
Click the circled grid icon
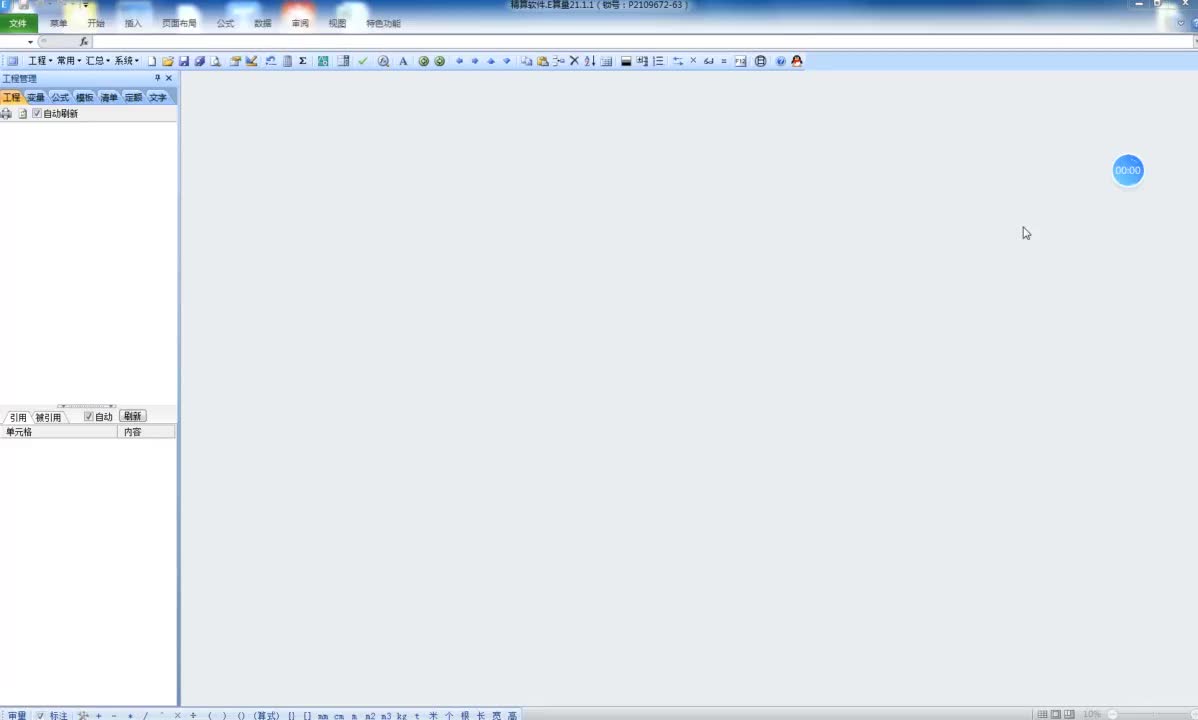coord(760,61)
